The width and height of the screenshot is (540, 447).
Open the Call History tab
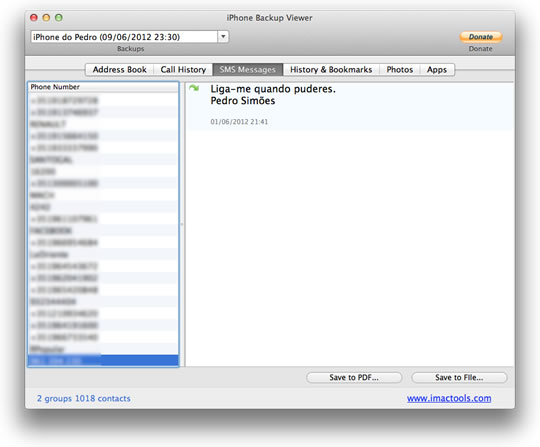(183, 70)
